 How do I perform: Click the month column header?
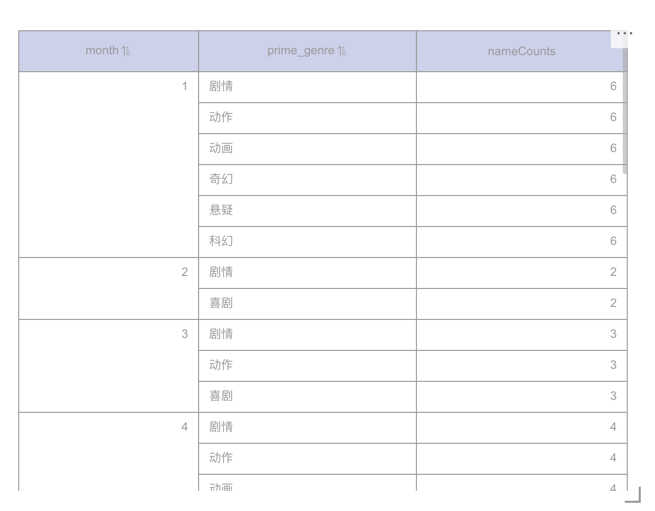tap(102, 51)
